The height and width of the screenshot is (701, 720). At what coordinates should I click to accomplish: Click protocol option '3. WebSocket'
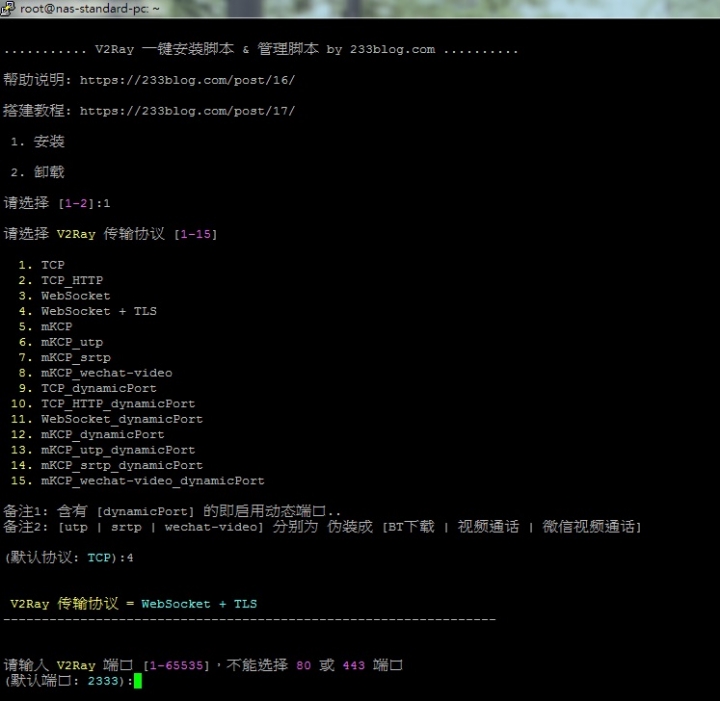click(64, 296)
